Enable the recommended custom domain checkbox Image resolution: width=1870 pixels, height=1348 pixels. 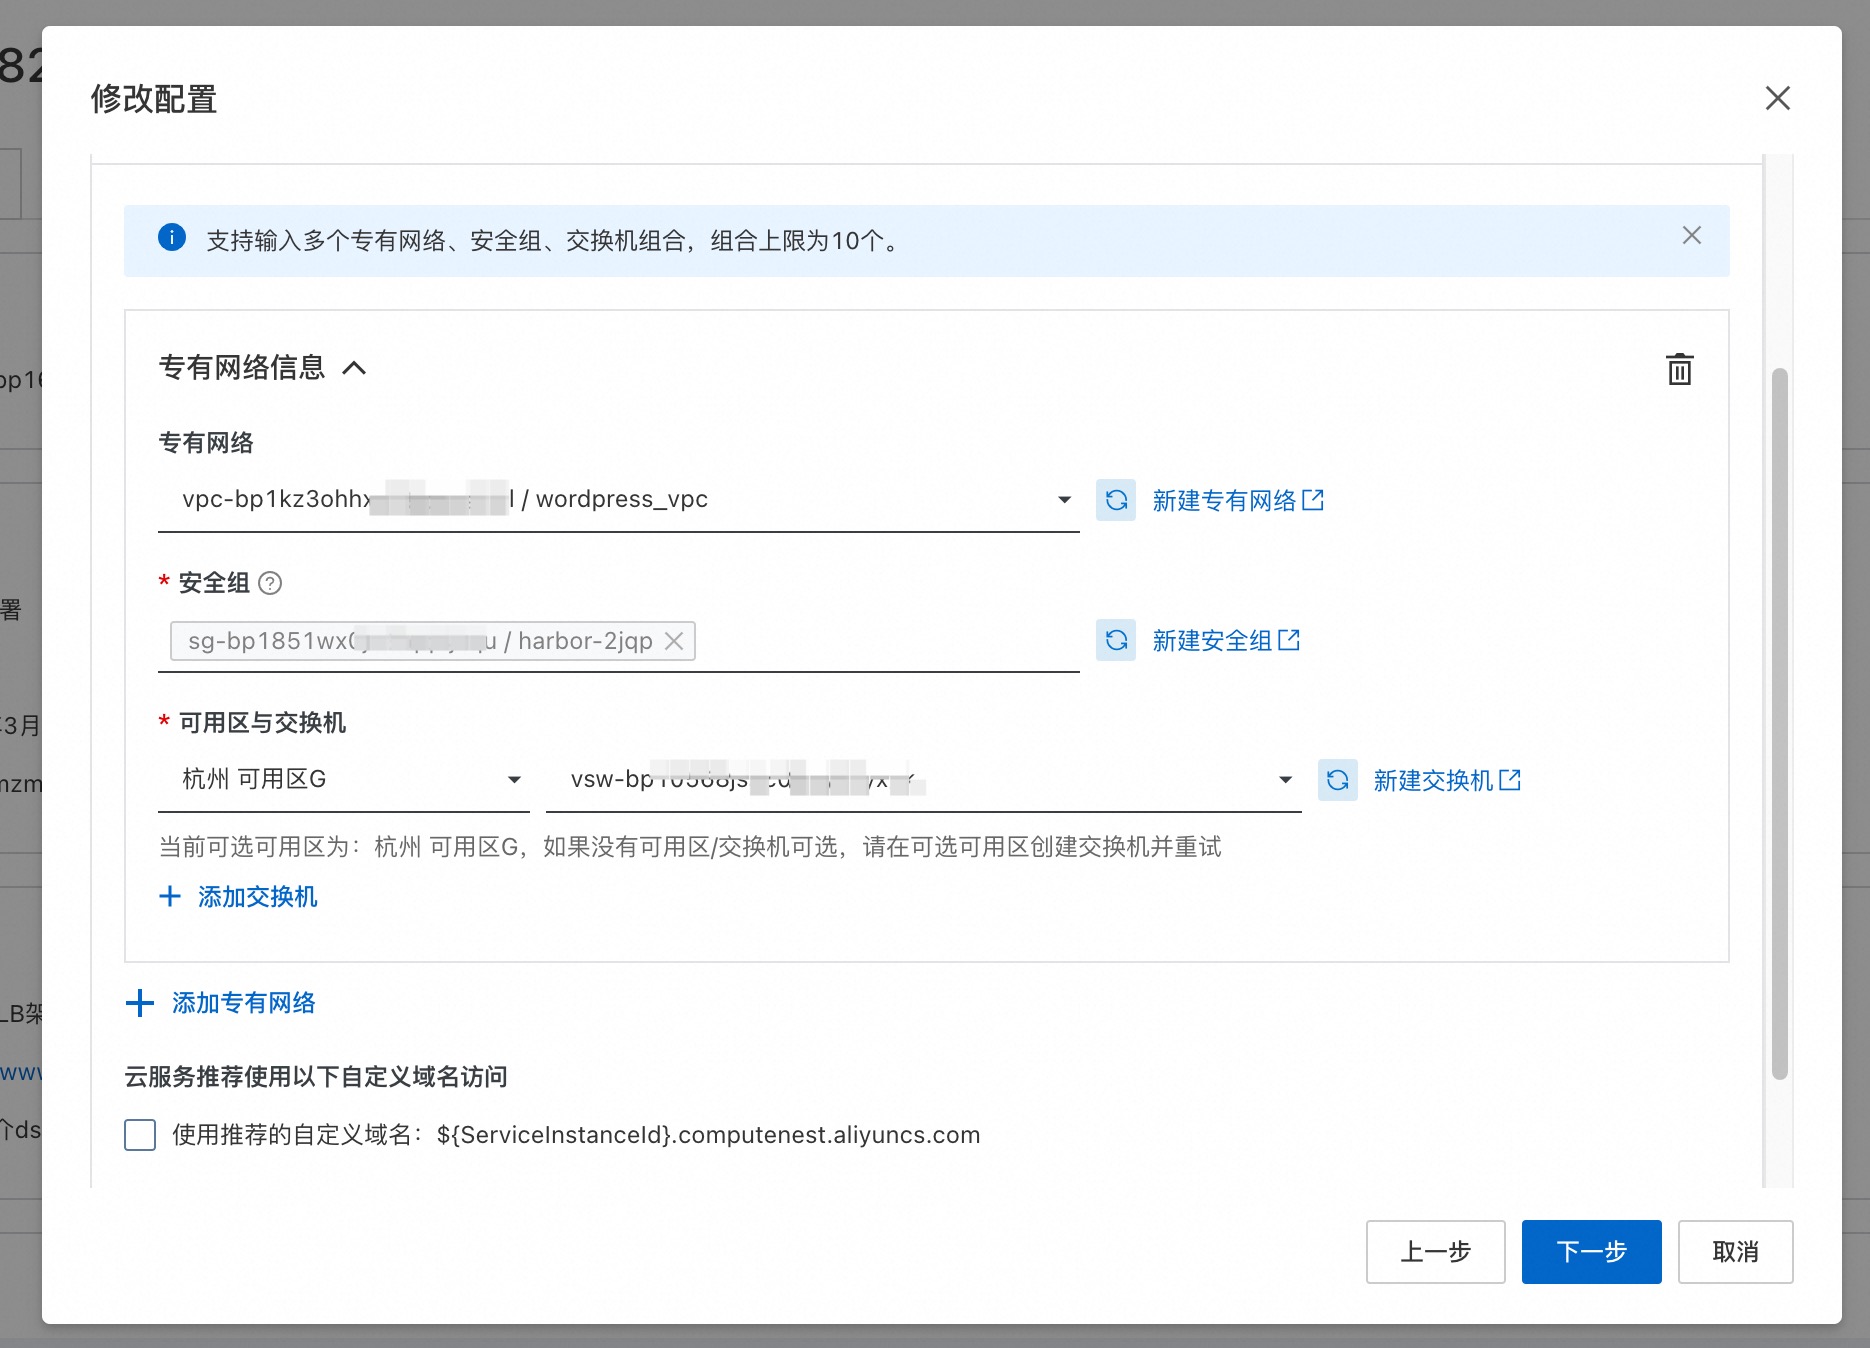(140, 1135)
